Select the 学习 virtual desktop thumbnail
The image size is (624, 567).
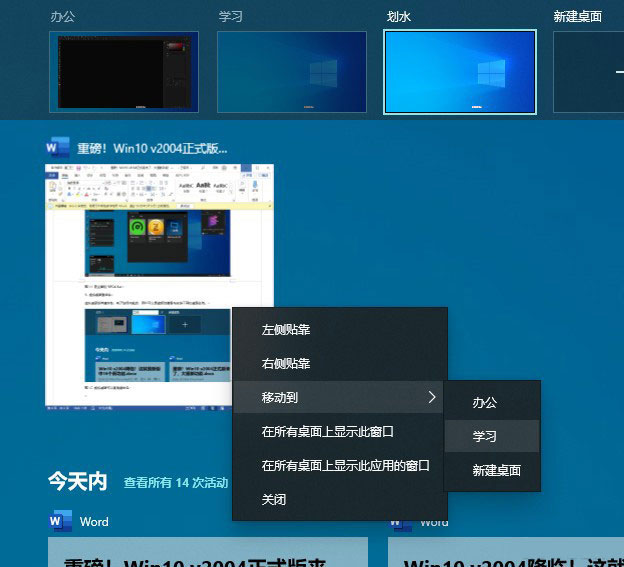pyautogui.click(x=291, y=71)
